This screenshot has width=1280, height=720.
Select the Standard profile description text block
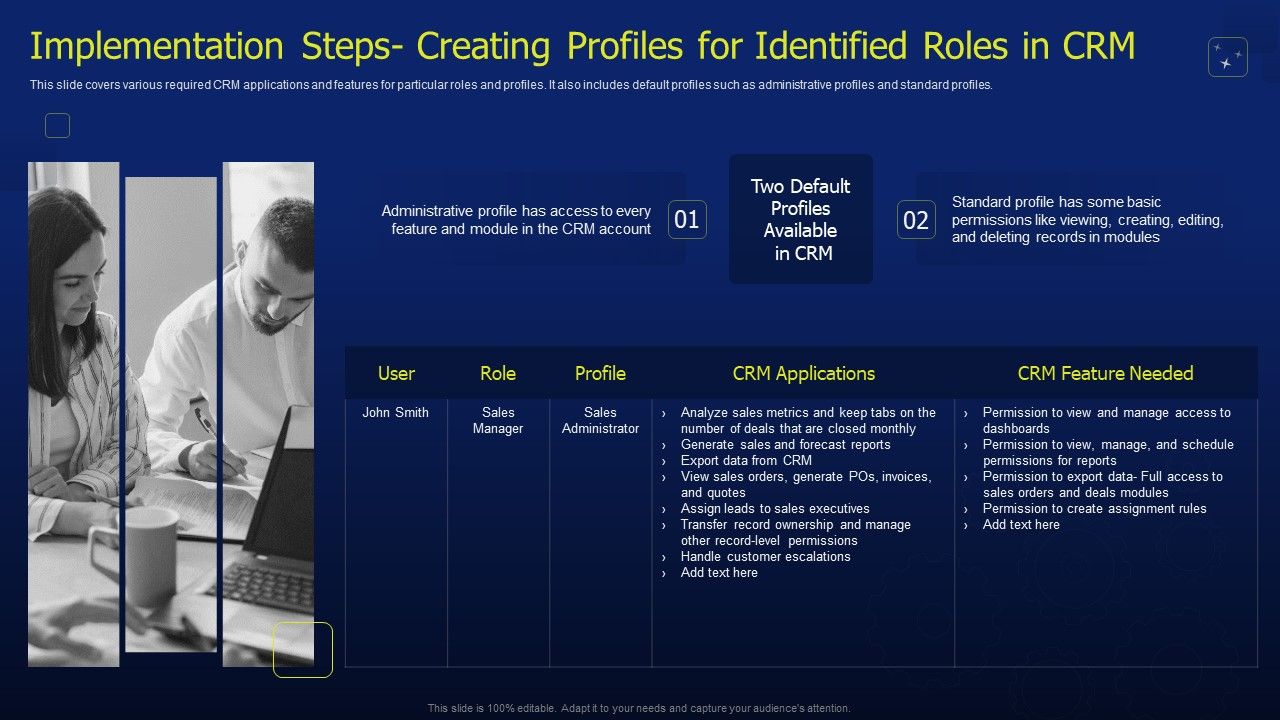click(1090, 219)
